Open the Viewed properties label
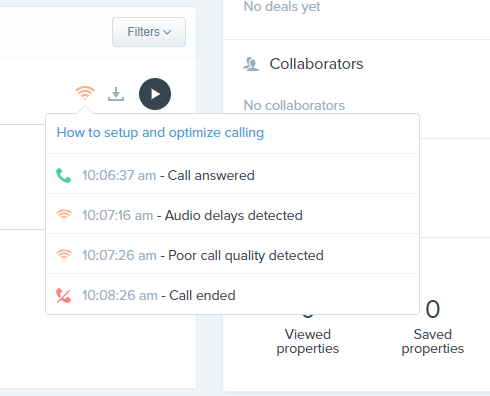Screen dimensions: 490x396 click(308, 341)
